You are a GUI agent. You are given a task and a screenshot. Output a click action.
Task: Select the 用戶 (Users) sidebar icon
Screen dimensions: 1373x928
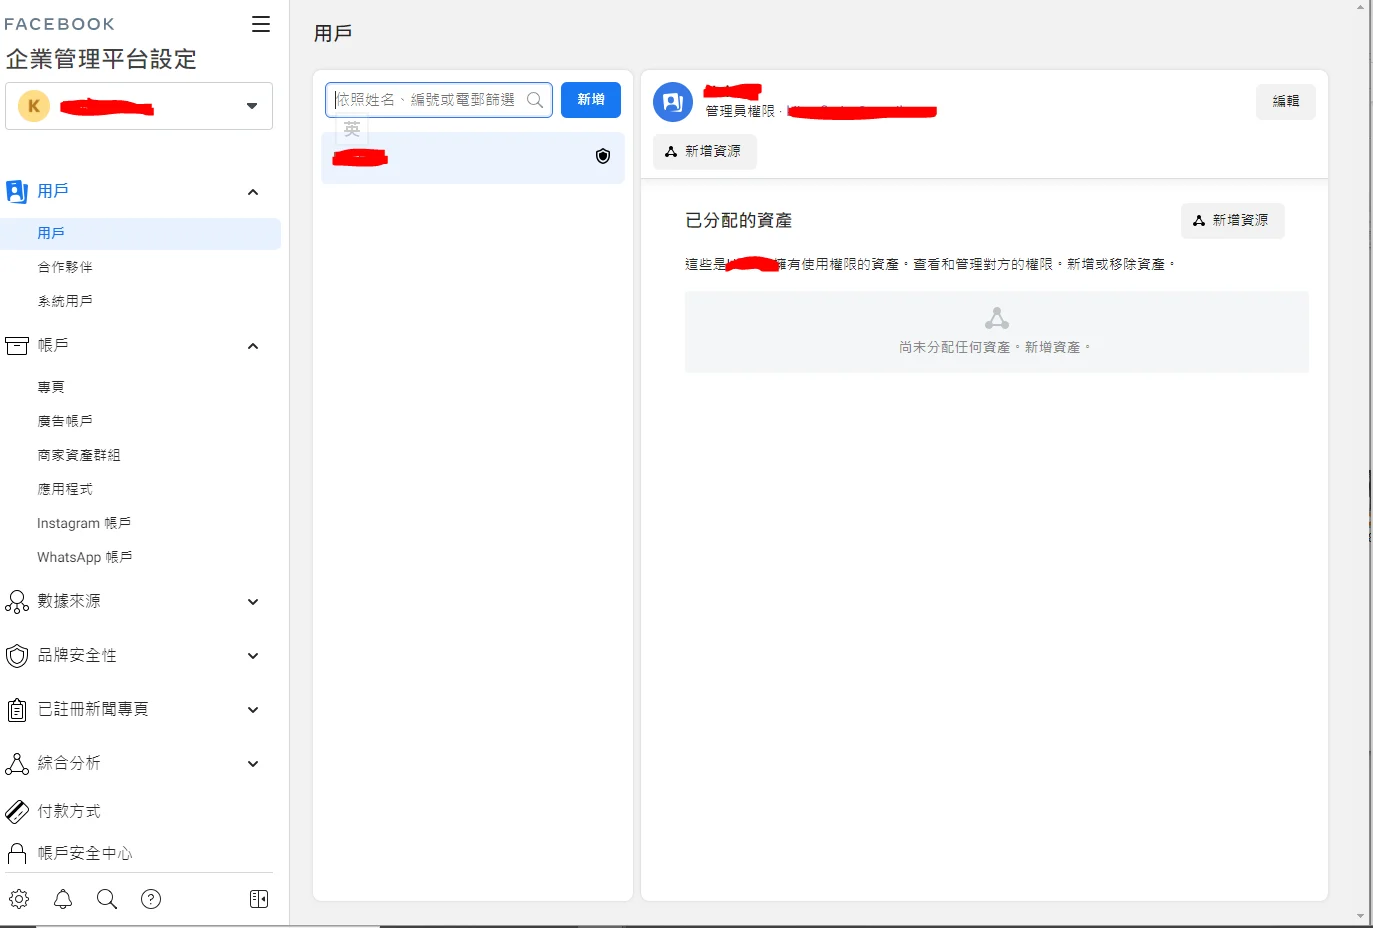coord(17,190)
